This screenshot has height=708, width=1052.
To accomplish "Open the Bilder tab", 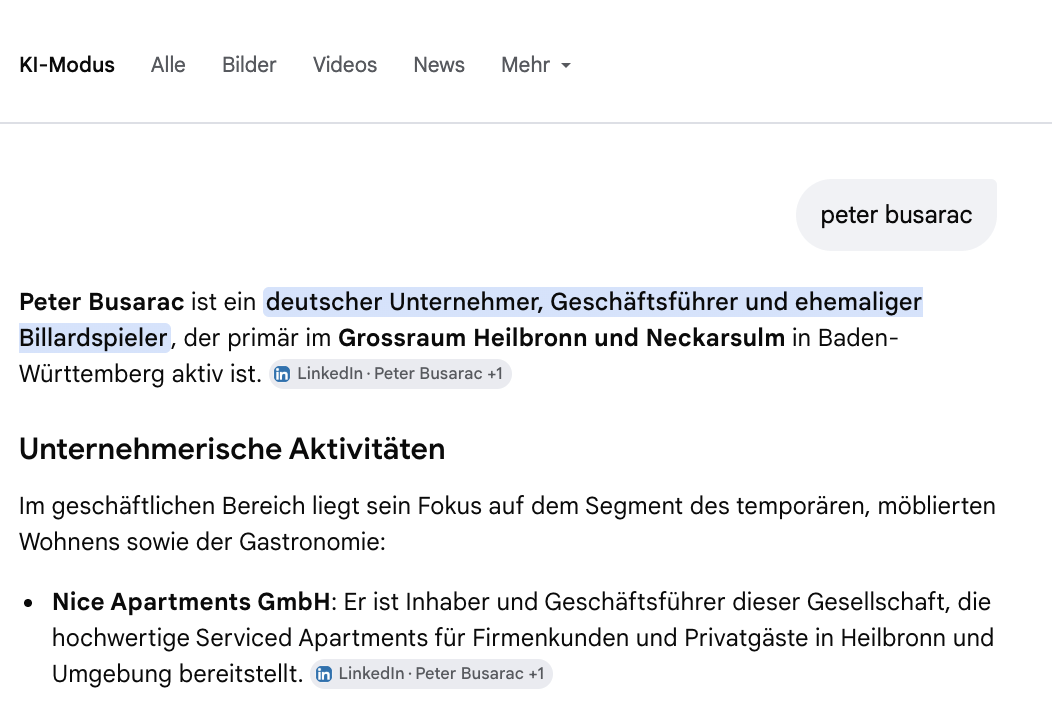I will [x=249, y=65].
